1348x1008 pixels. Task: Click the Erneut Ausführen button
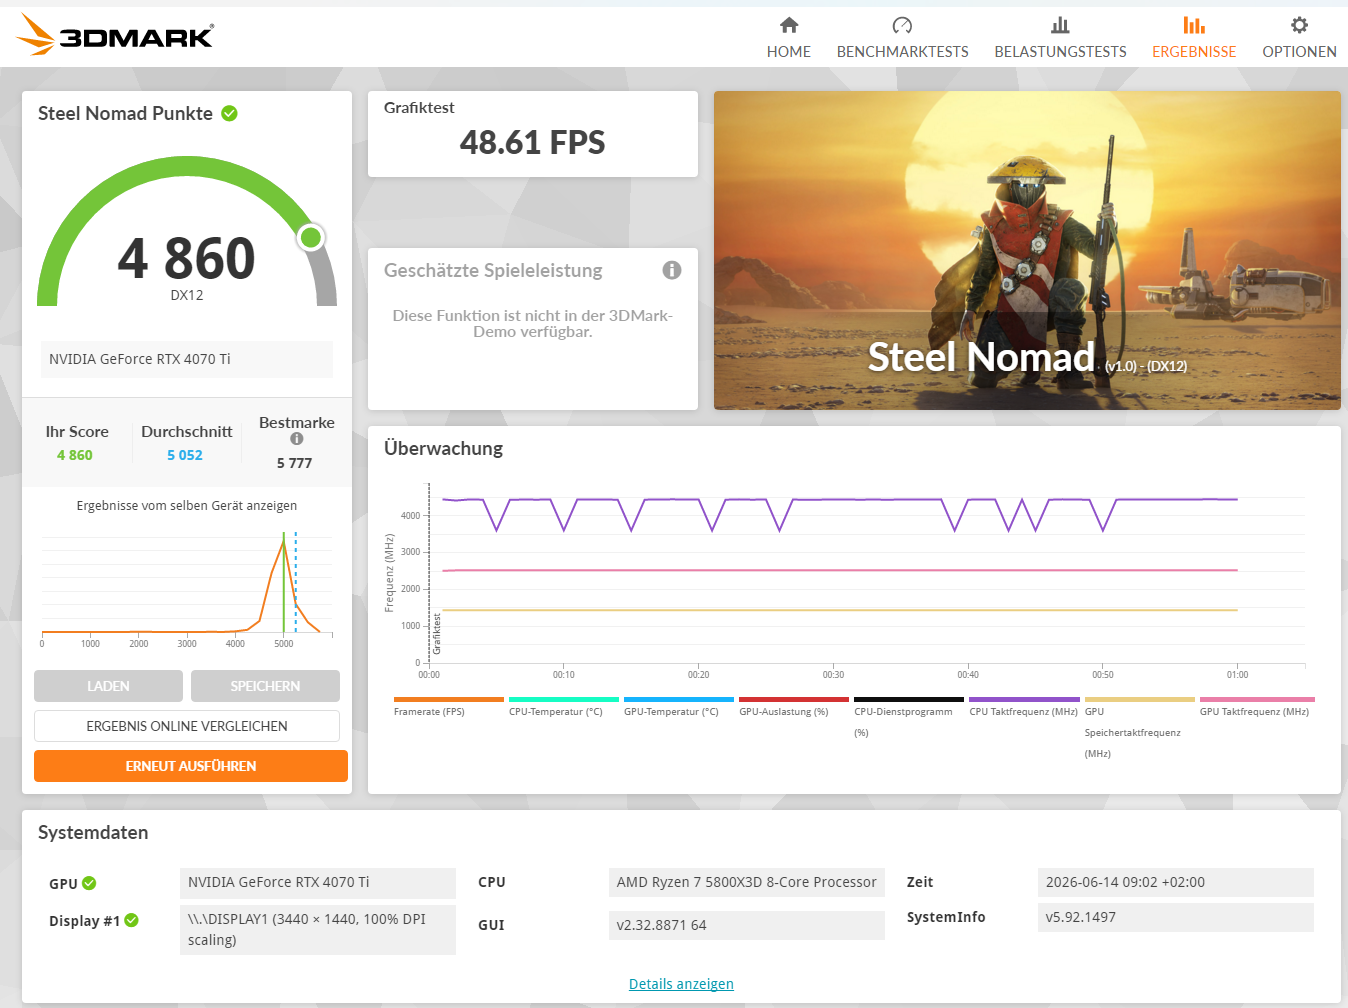click(191, 766)
